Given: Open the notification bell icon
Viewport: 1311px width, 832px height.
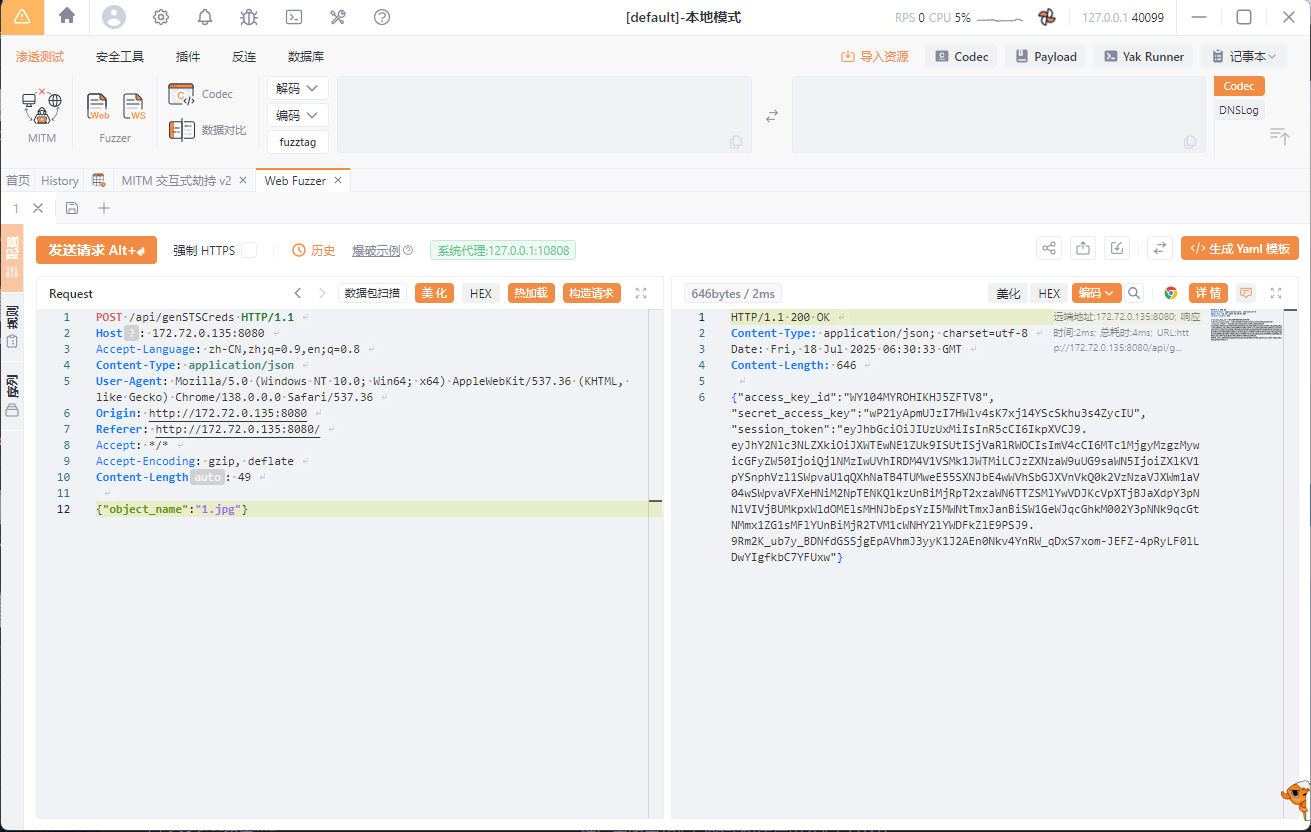Looking at the screenshot, I should (x=205, y=17).
